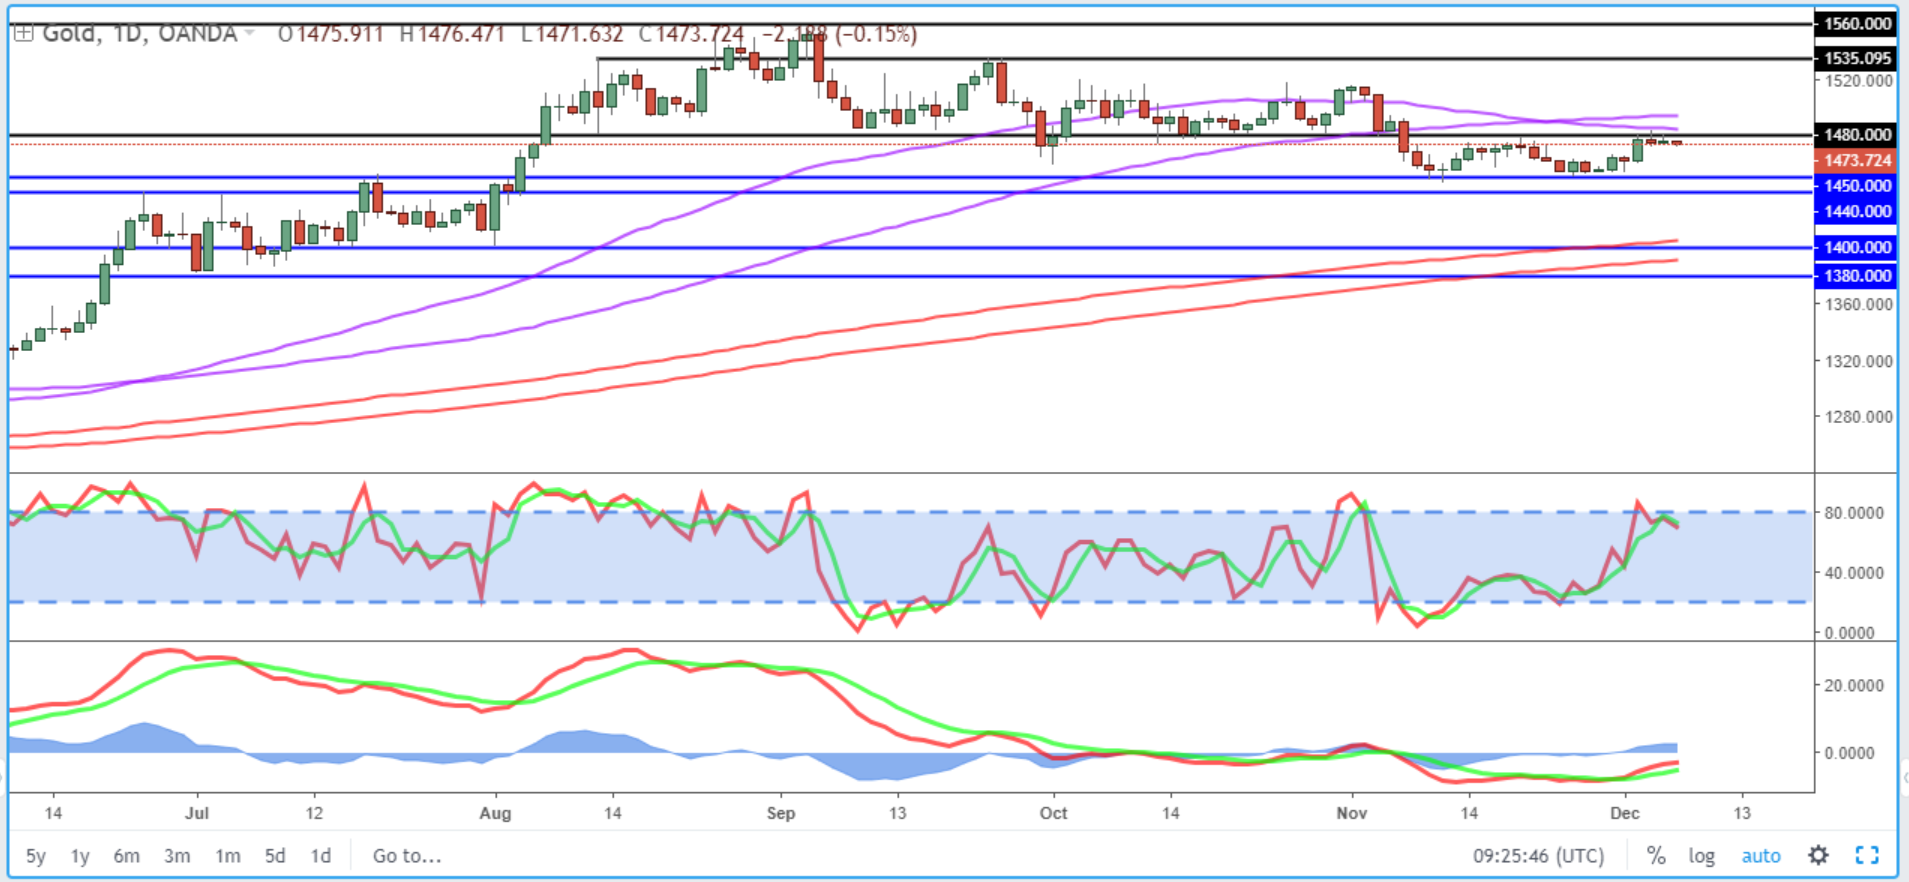Click current price label 1473.724
The image size is (1909, 882).
[1858, 160]
